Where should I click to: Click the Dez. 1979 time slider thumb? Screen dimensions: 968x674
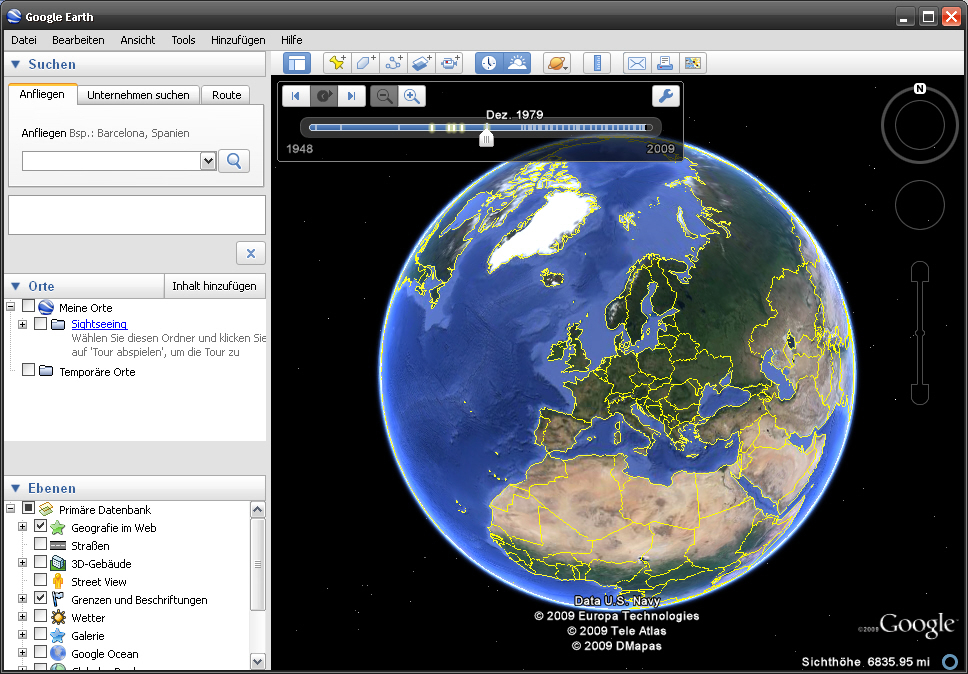tap(486, 137)
